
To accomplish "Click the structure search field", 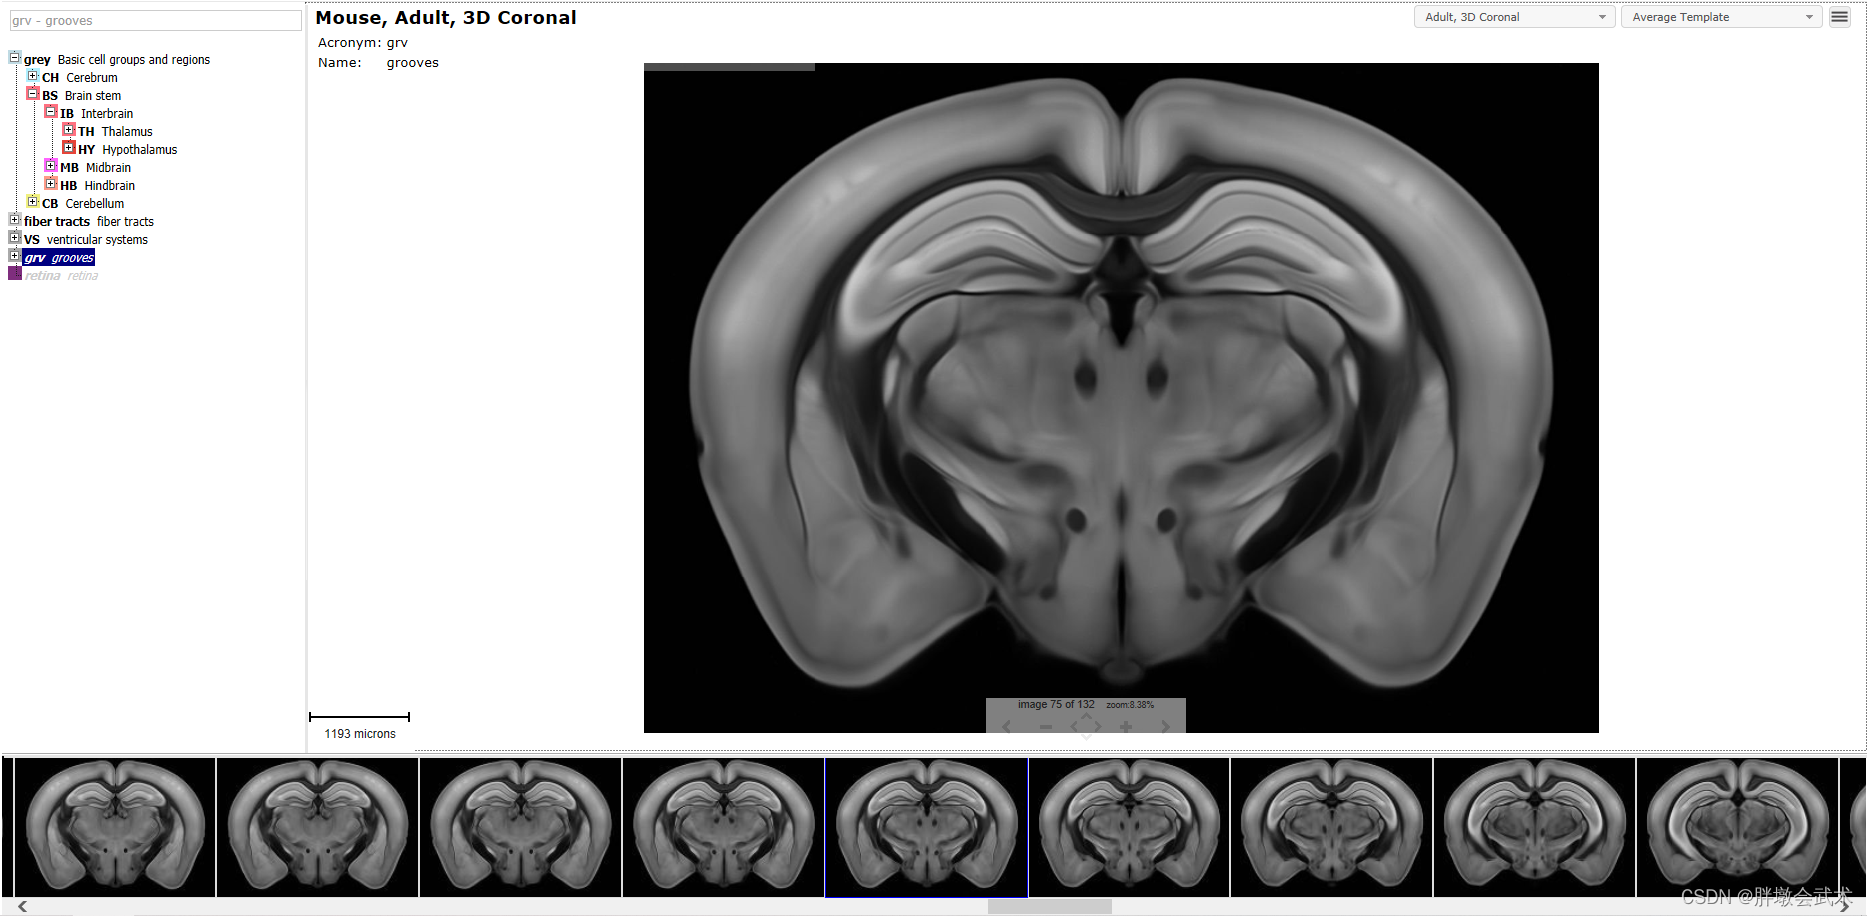I will (x=155, y=20).
